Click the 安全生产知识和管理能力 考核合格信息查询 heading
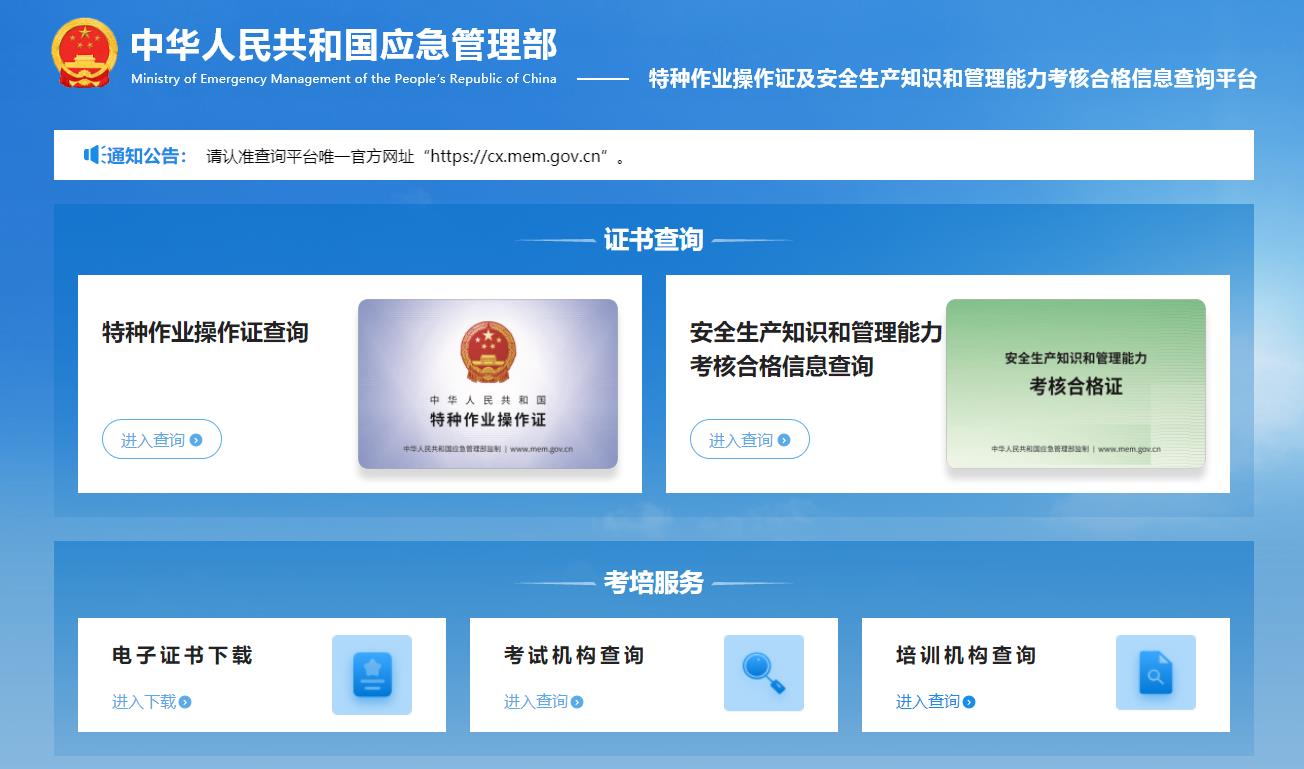Screen dimensions: 1304x769 (816, 349)
